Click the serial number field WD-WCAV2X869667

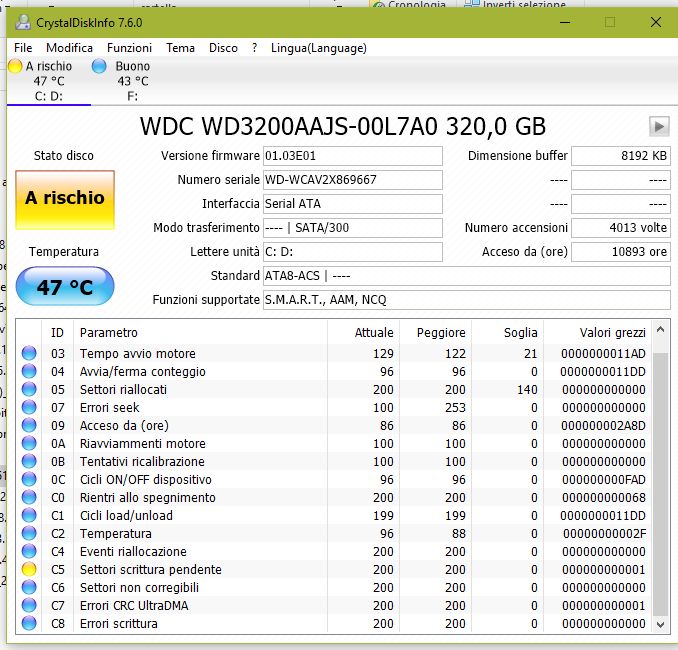pyautogui.click(x=353, y=179)
